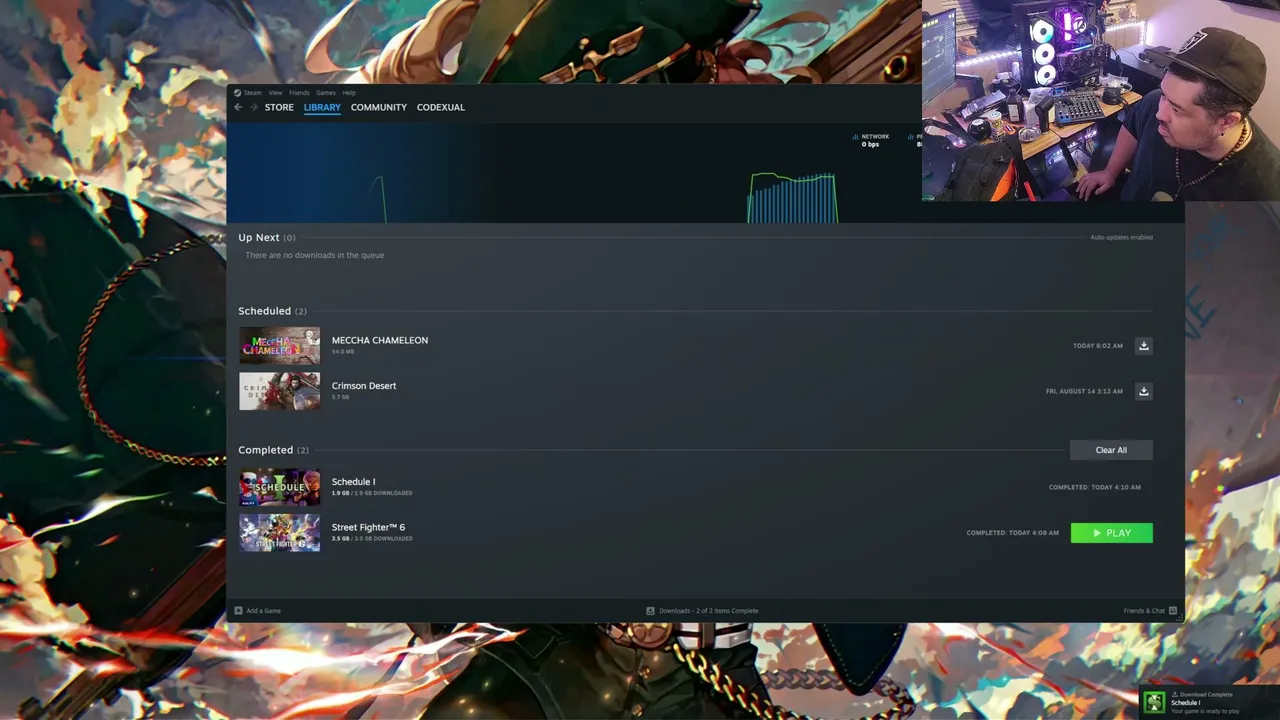Open the Friends & Chat icon
Viewport: 1280px width, 720px height.
pyautogui.click(x=1173, y=611)
